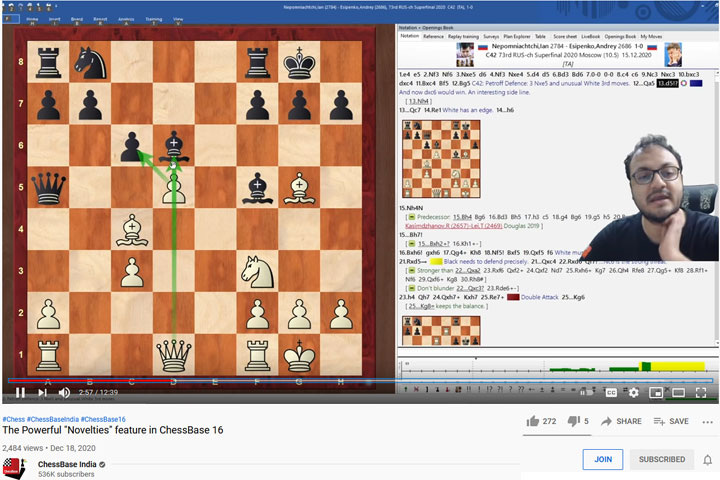Click the evaluation profile graph
720x480 pixels.
556,366
